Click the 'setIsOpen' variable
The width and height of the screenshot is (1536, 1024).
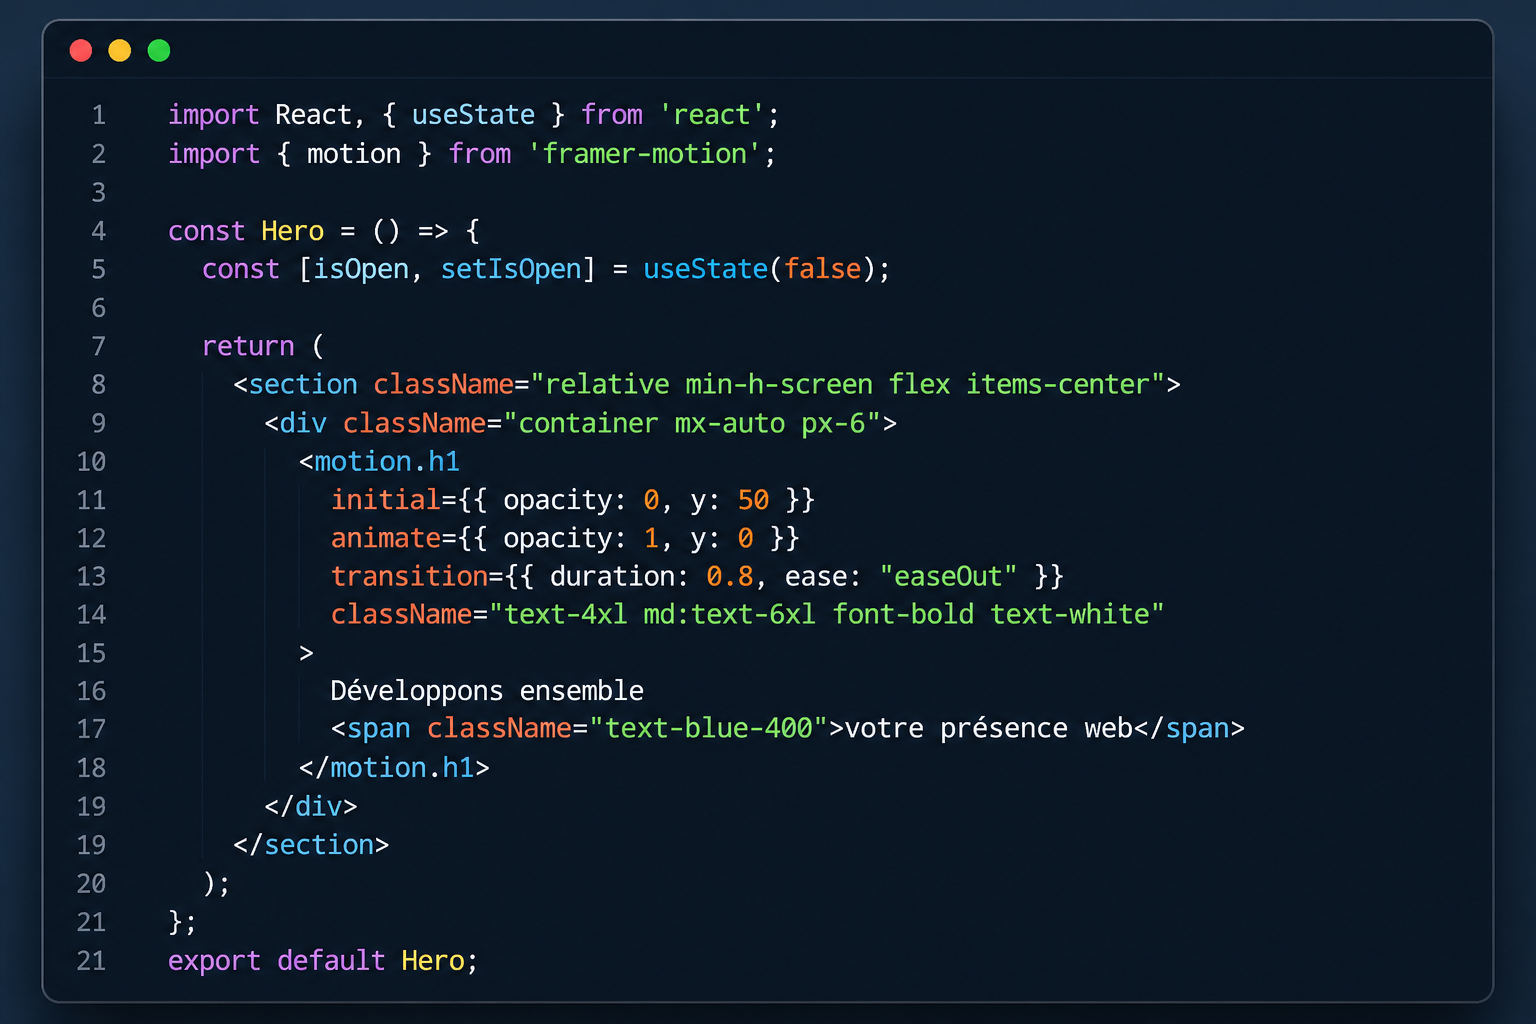point(511,269)
